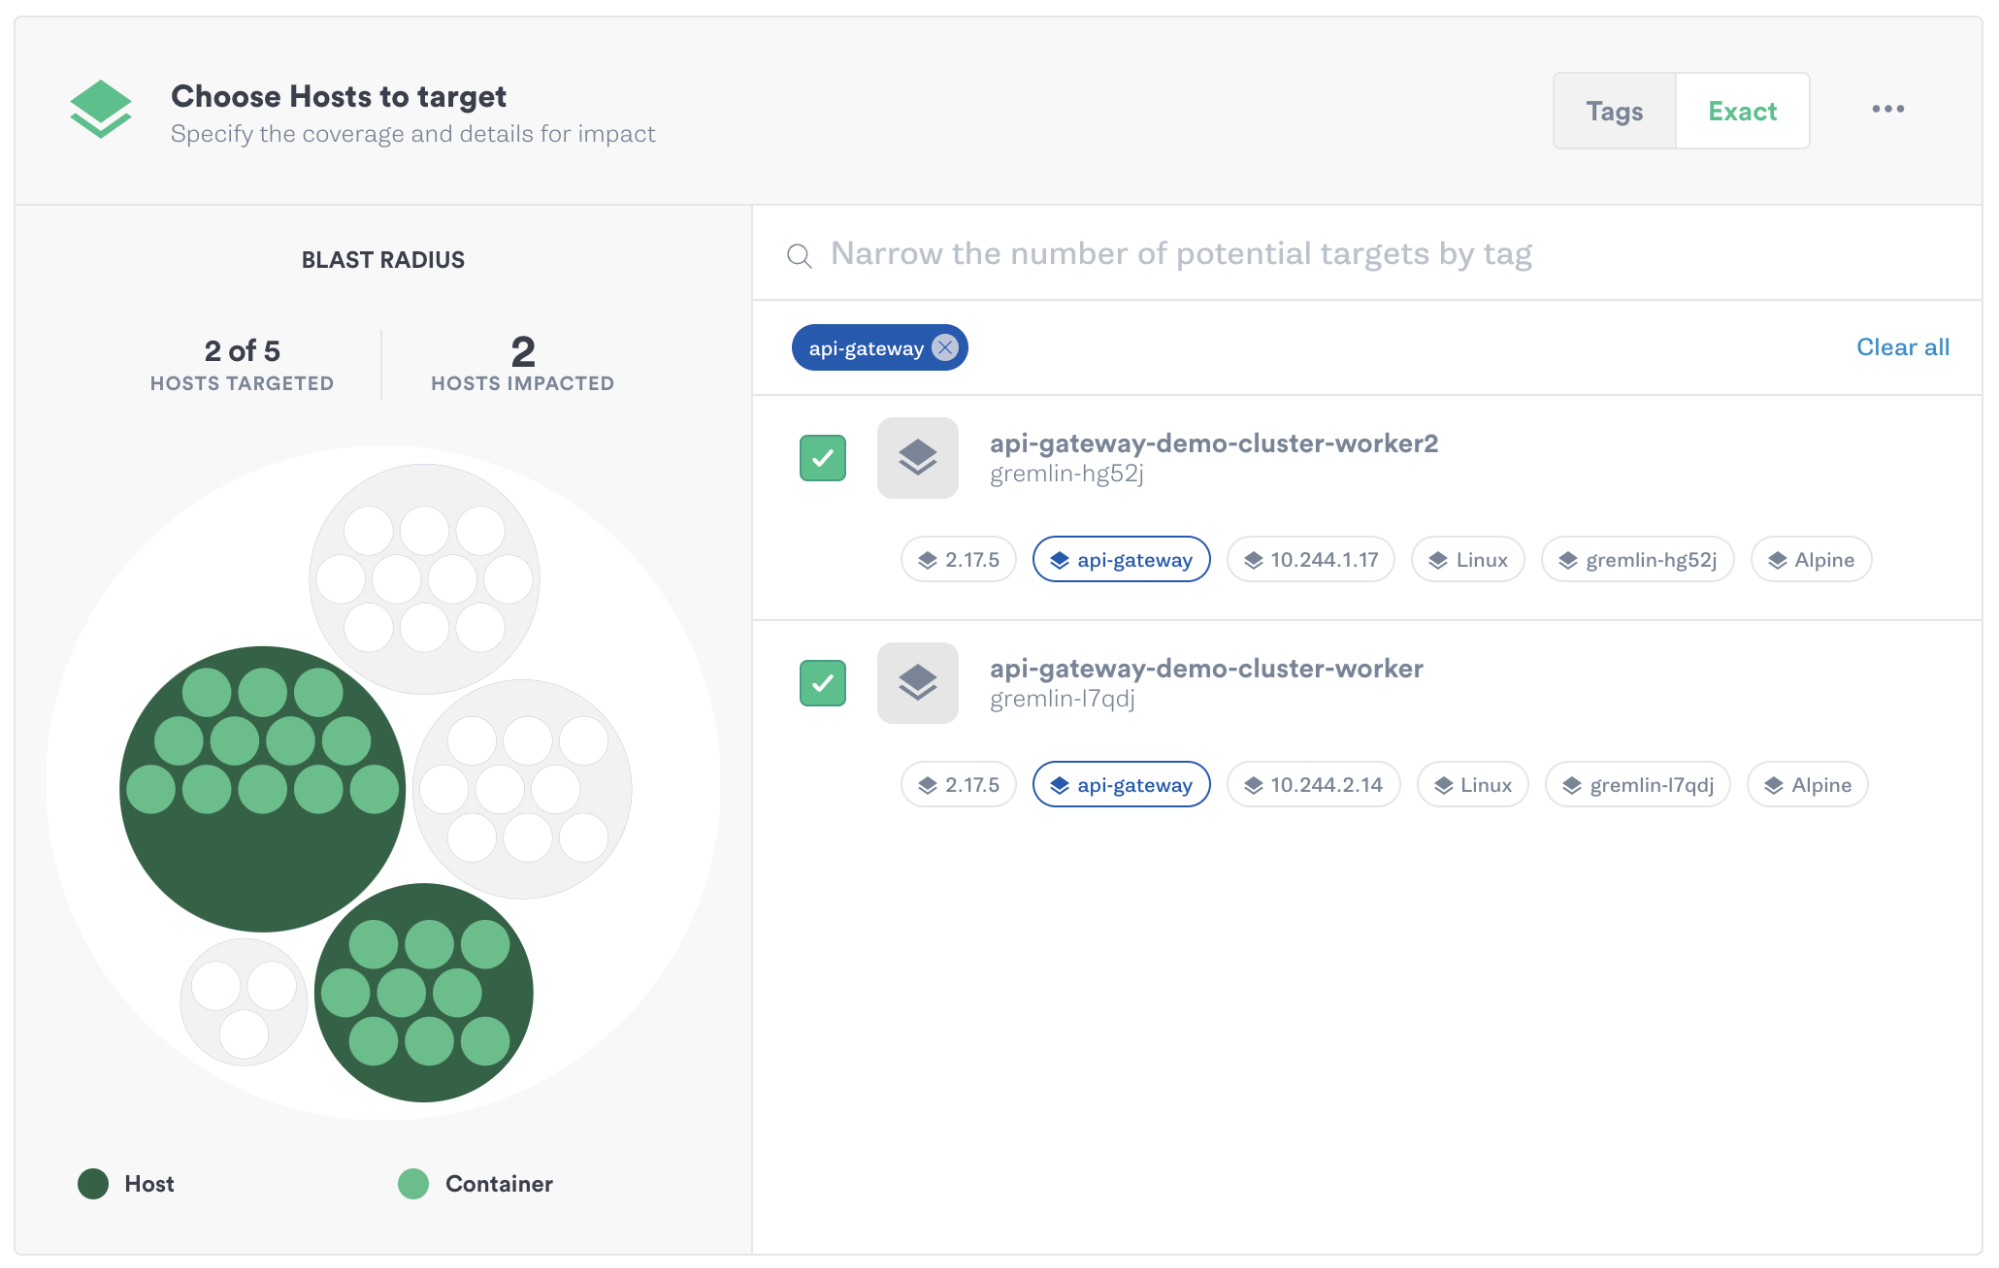Switch to the Exact targeting mode
Image resolution: width=1999 pixels, height=1268 pixels.
pyautogui.click(x=1743, y=109)
